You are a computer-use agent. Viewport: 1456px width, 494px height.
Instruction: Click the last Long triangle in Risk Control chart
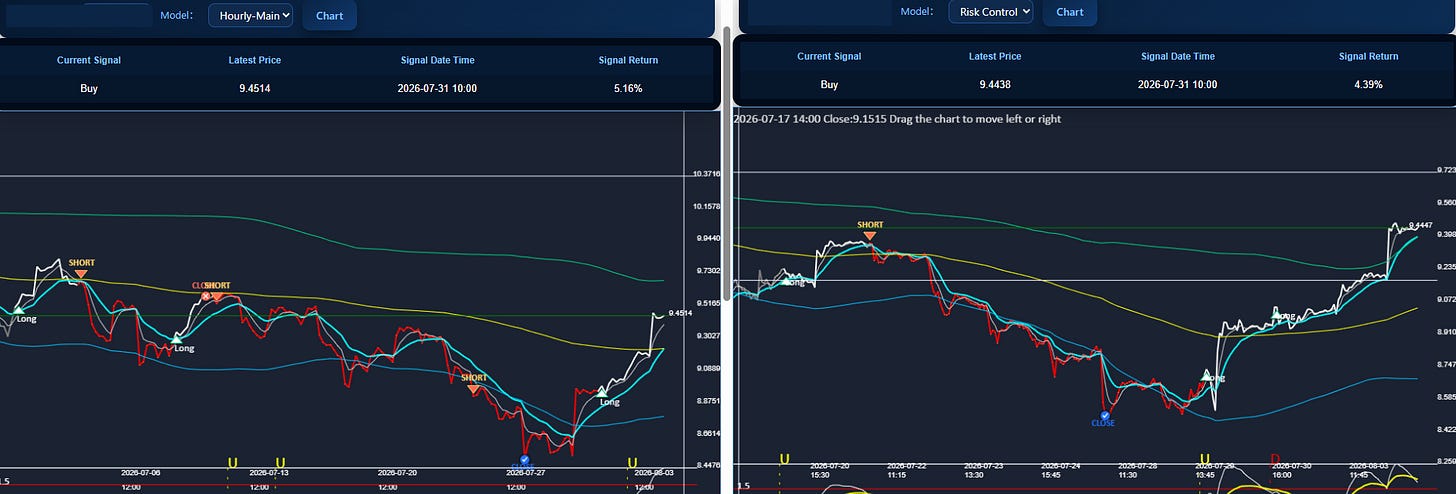click(x=1277, y=314)
